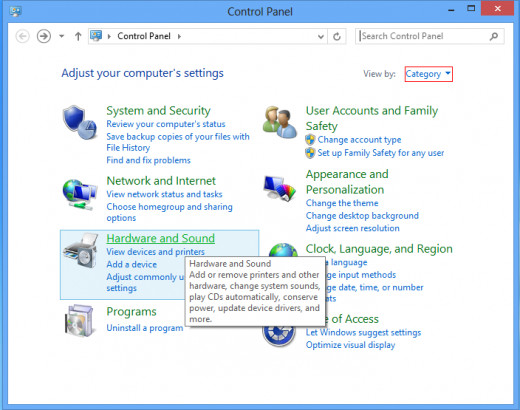Click the search magnifier icon
Viewport: 520px width, 410px height.
coord(494,36)
